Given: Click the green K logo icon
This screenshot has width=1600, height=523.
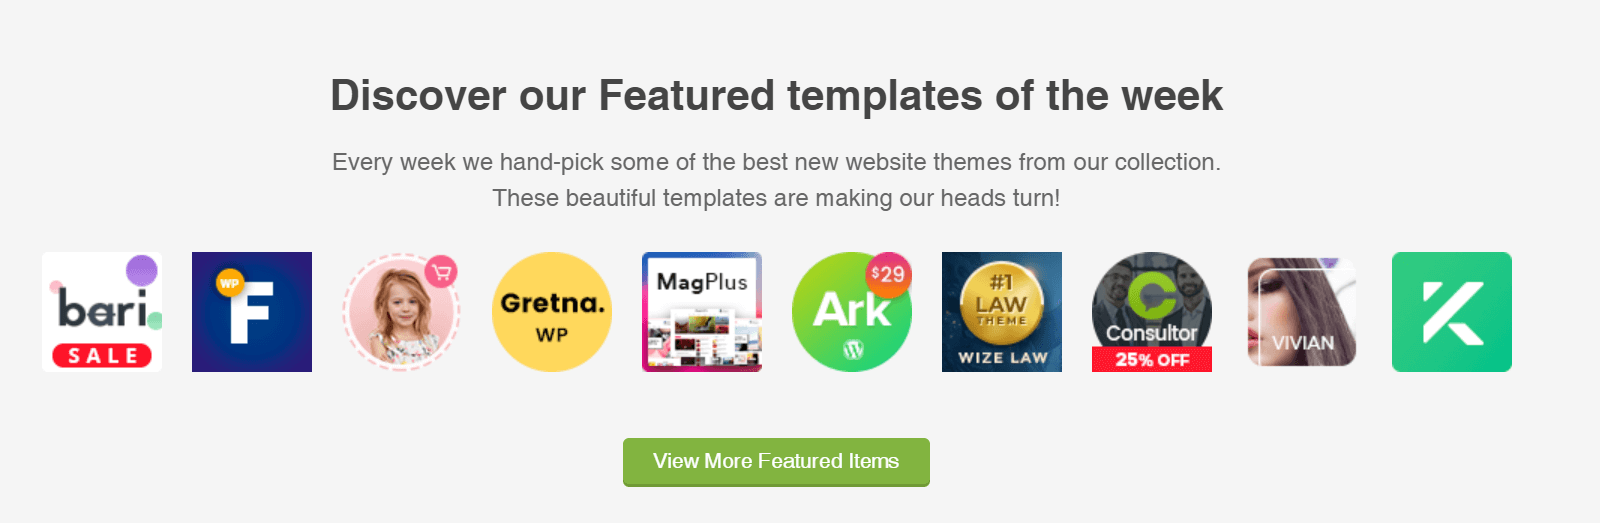Looking at the screenshot, I should pyautogui.click(x=1452, y=312).
